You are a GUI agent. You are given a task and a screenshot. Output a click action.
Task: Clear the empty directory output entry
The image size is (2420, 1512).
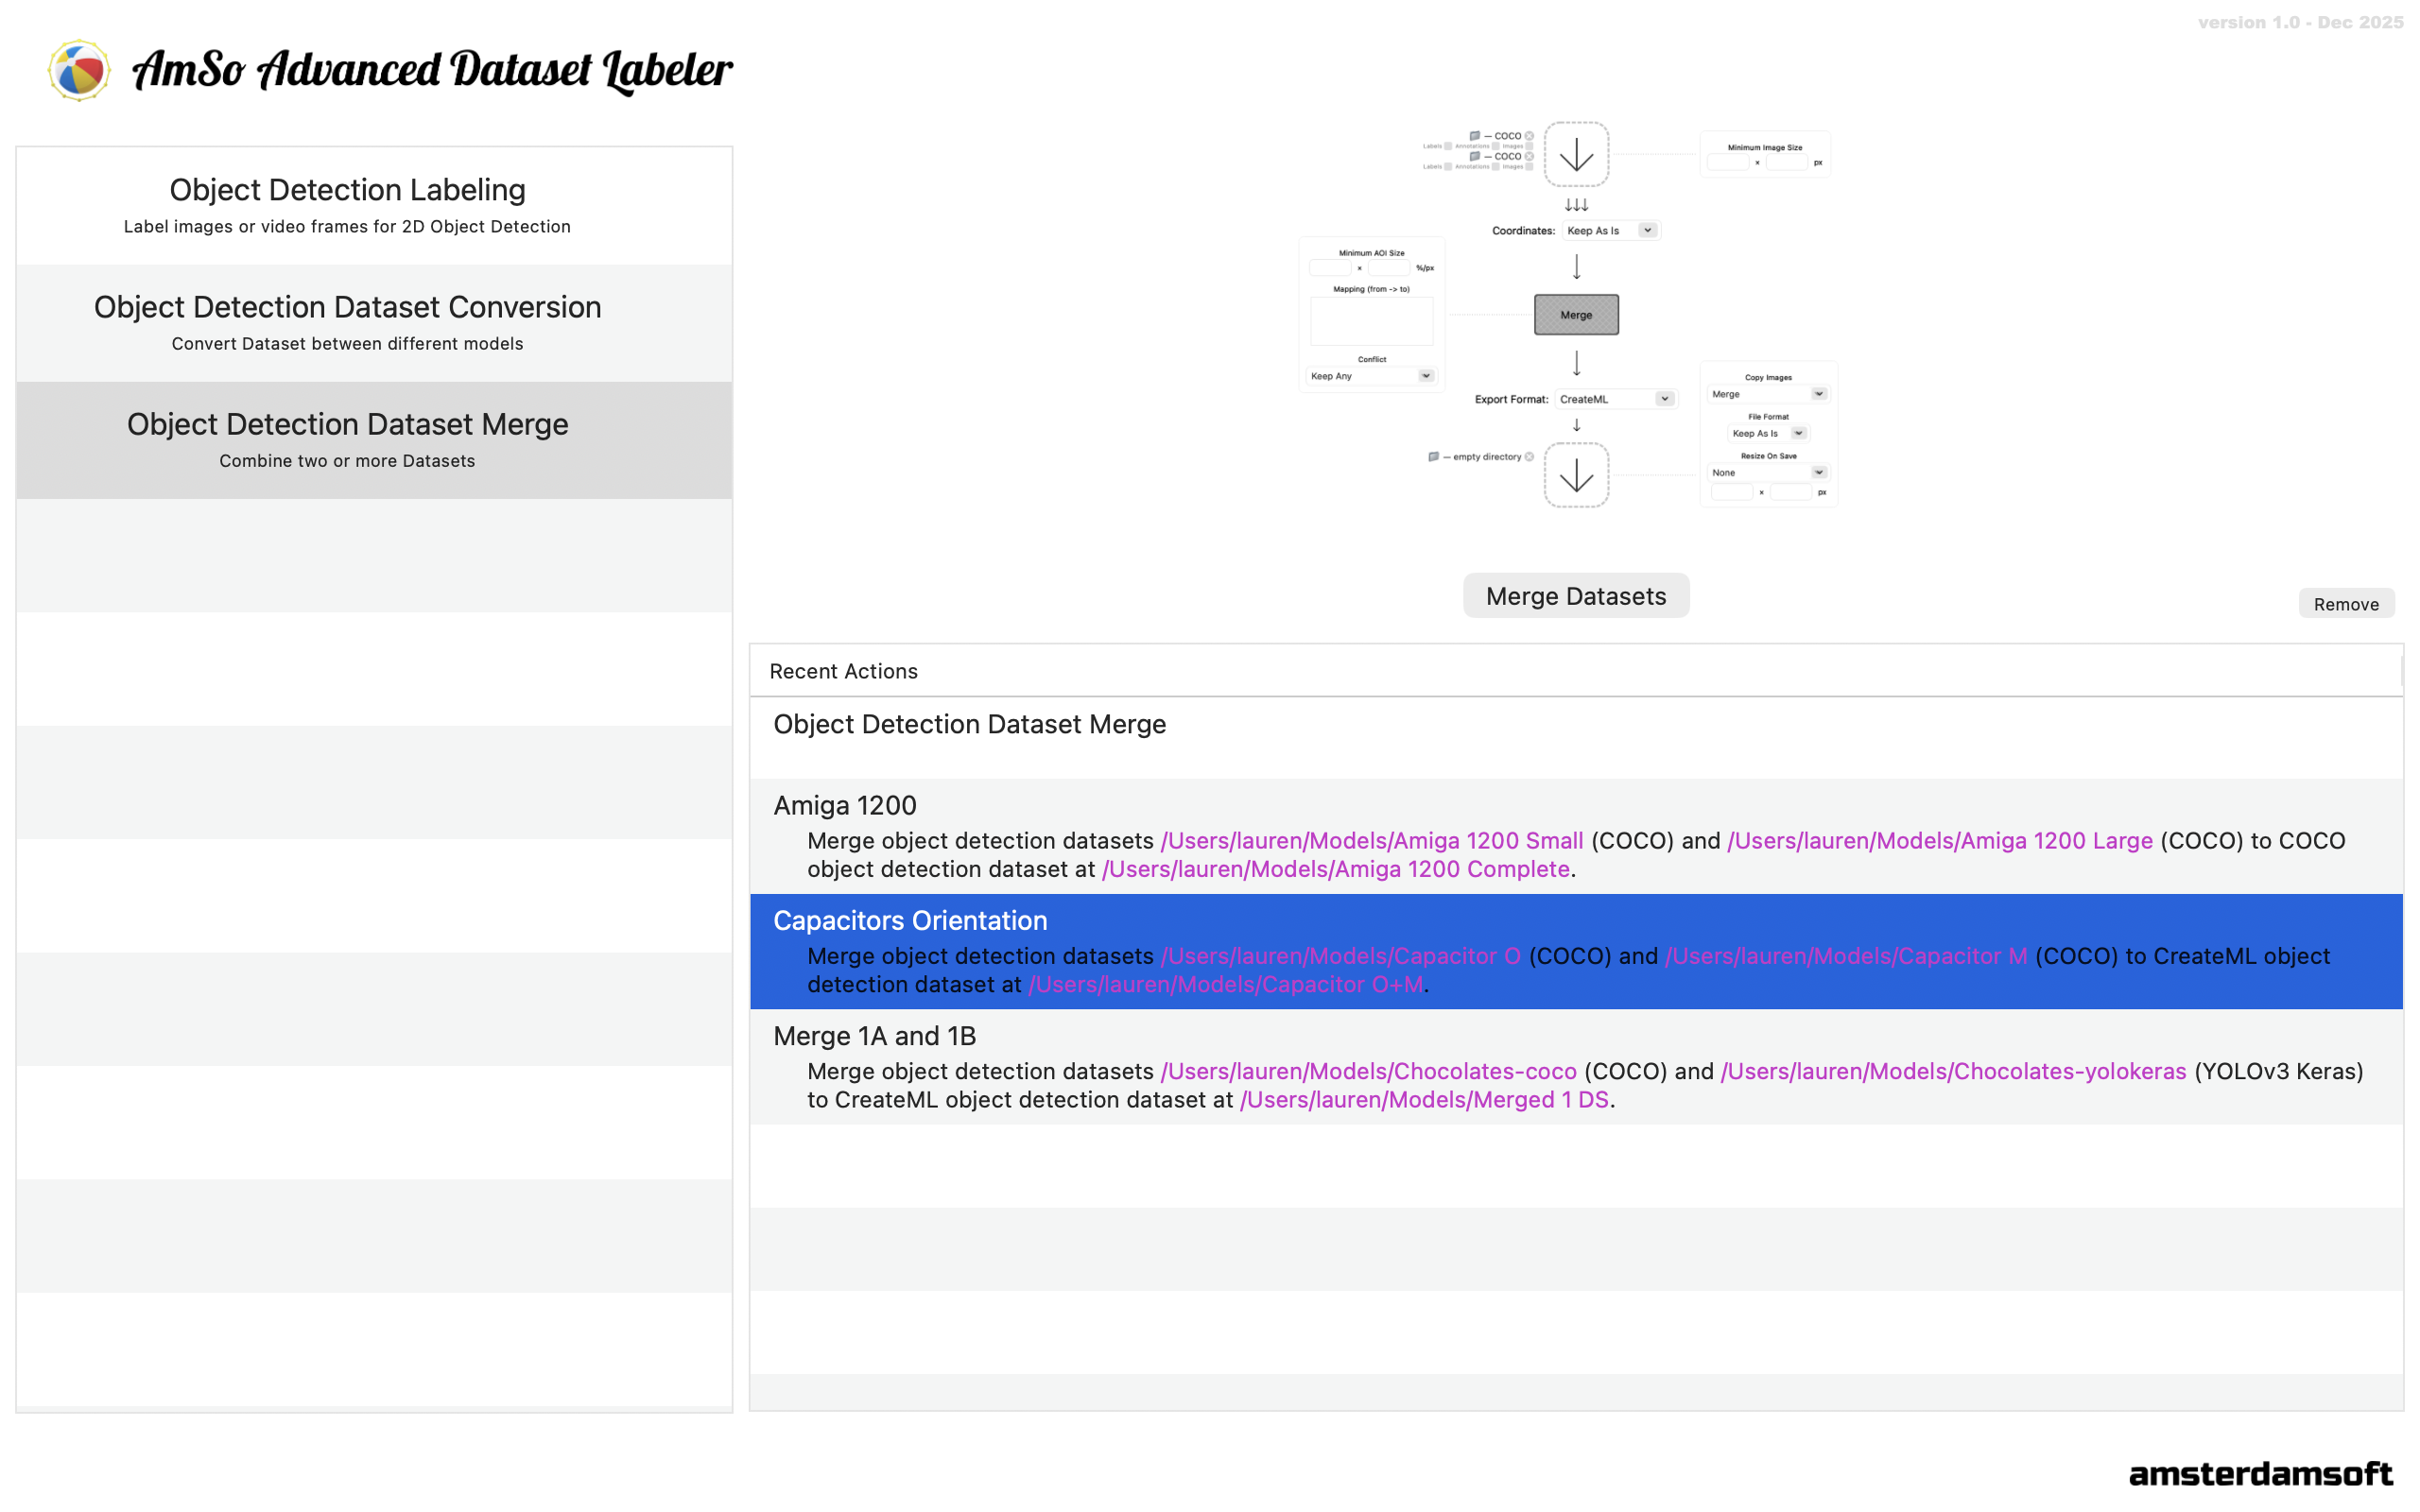pos(1529,457)
